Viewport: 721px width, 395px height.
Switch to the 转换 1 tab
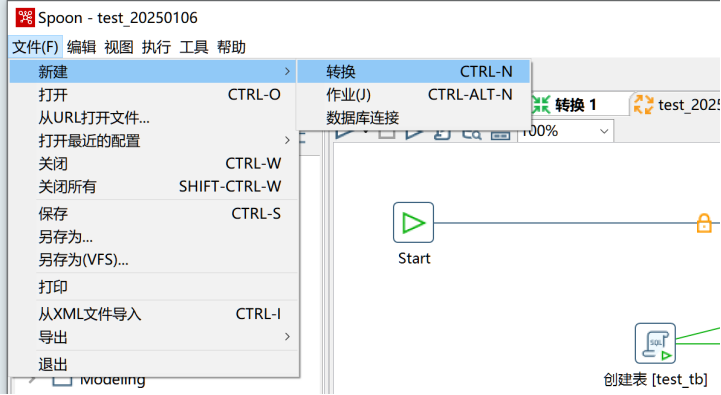pyautogui.click(x=575, y=105)
